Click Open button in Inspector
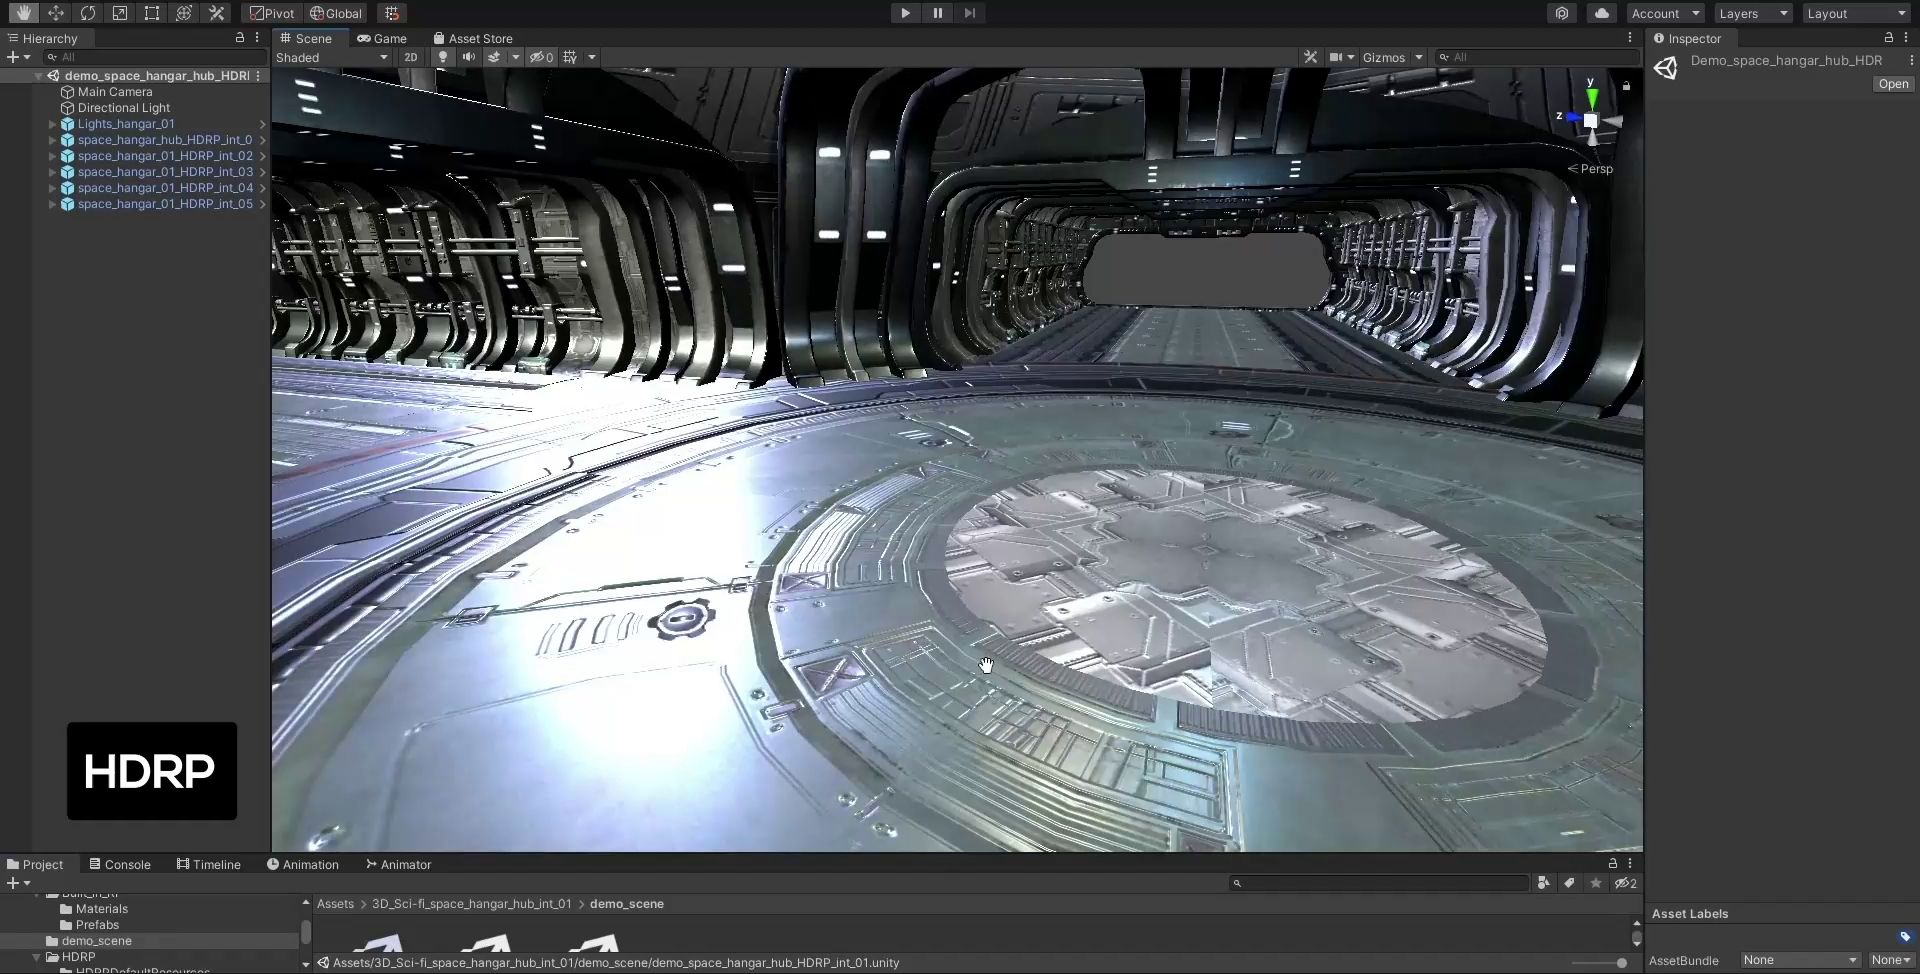The height and width of the screenshot is (974, 1920). pos(1893,84)
